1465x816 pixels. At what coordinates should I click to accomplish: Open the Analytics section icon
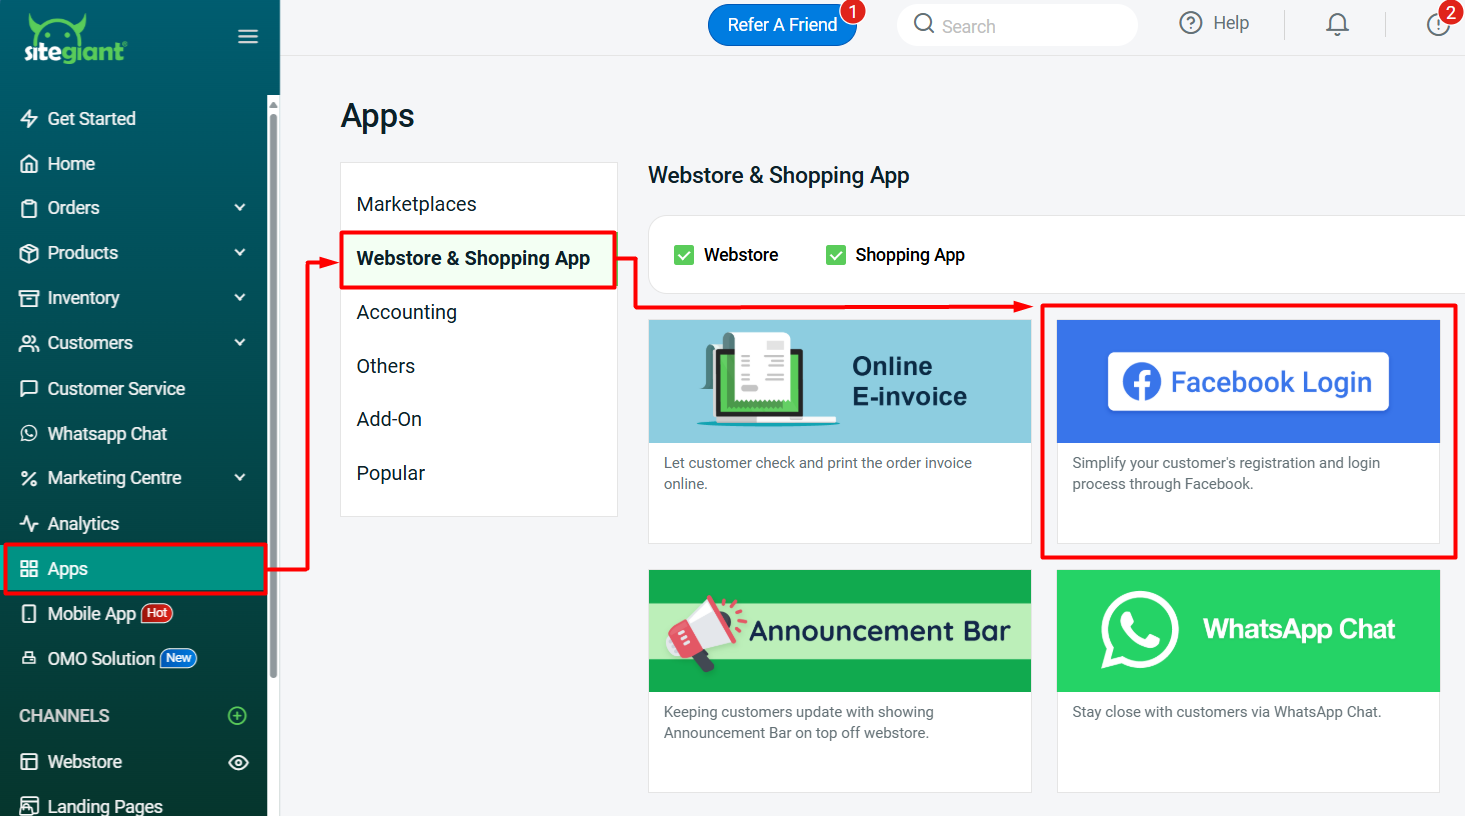point(27,523)
